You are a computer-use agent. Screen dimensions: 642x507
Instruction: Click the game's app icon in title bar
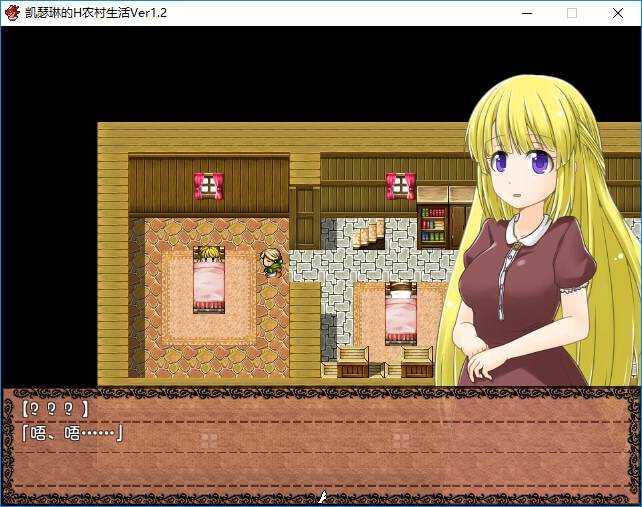(12, 12)
